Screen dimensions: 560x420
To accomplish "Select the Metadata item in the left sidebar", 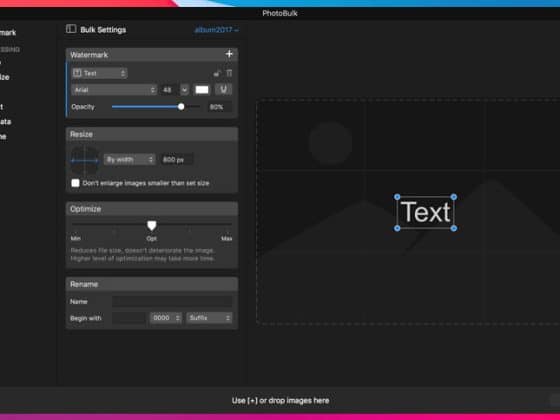I will [5, 122].
